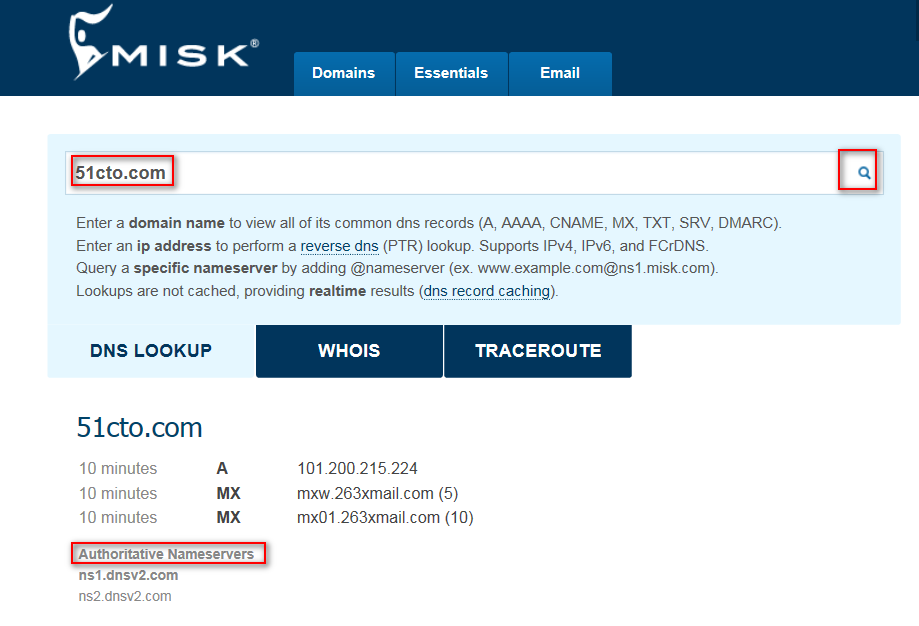Follow the reverse dns link
This screenshot has width=919, height=626.
coord(339,246)
